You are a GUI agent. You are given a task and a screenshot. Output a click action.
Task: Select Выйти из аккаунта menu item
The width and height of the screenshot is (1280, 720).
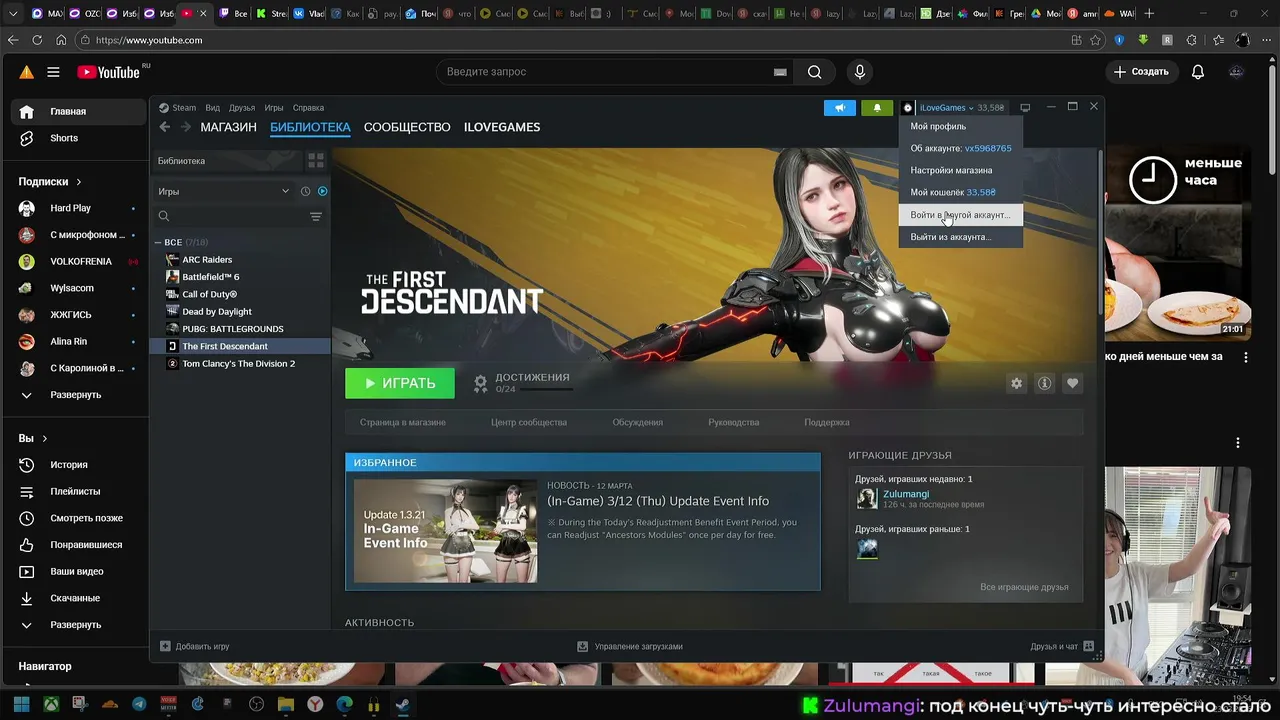(960, 237)
